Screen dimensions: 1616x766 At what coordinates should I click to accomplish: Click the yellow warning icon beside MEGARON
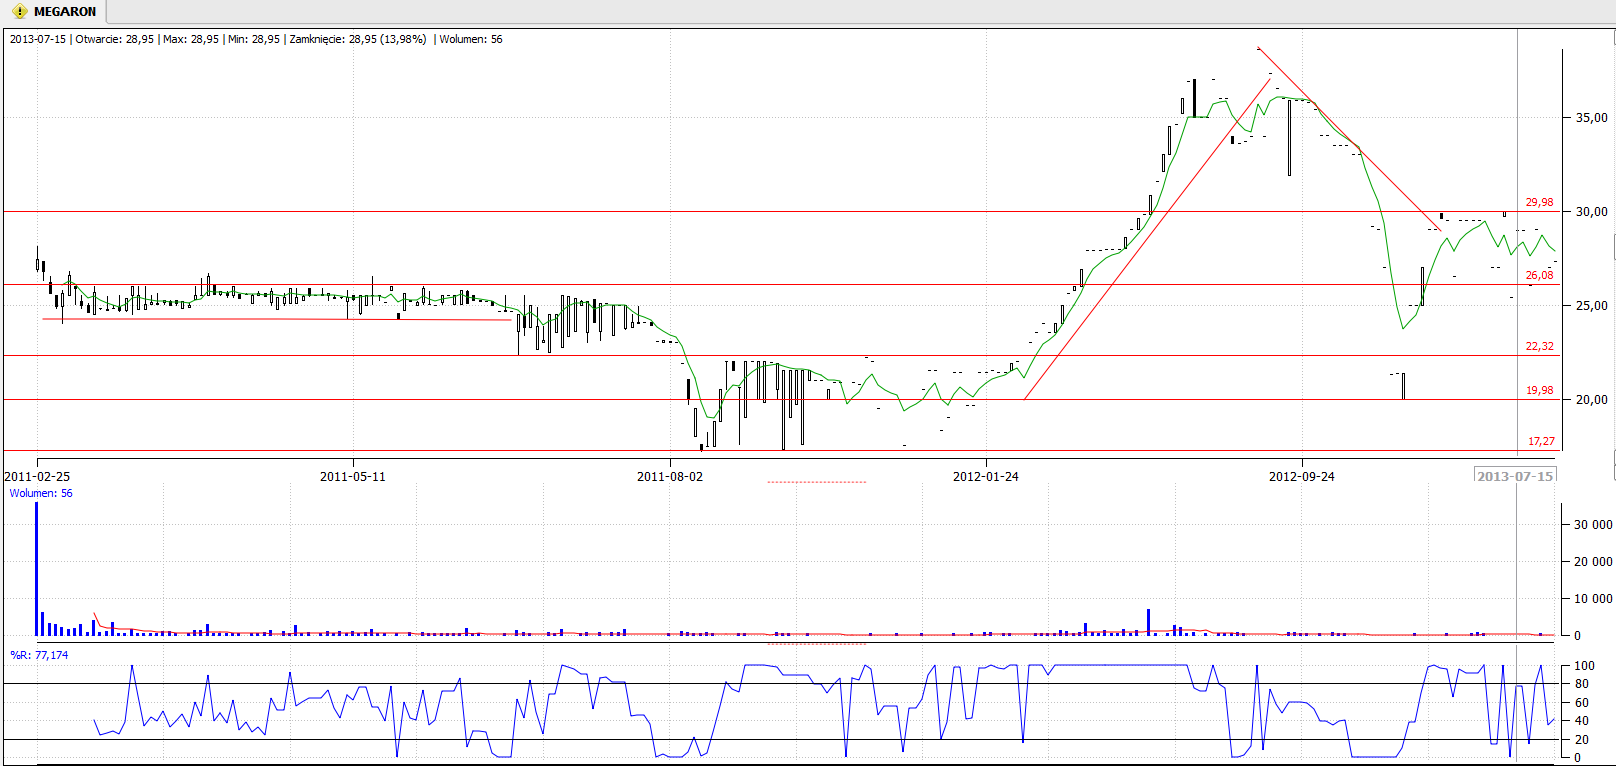click(19, 12)
